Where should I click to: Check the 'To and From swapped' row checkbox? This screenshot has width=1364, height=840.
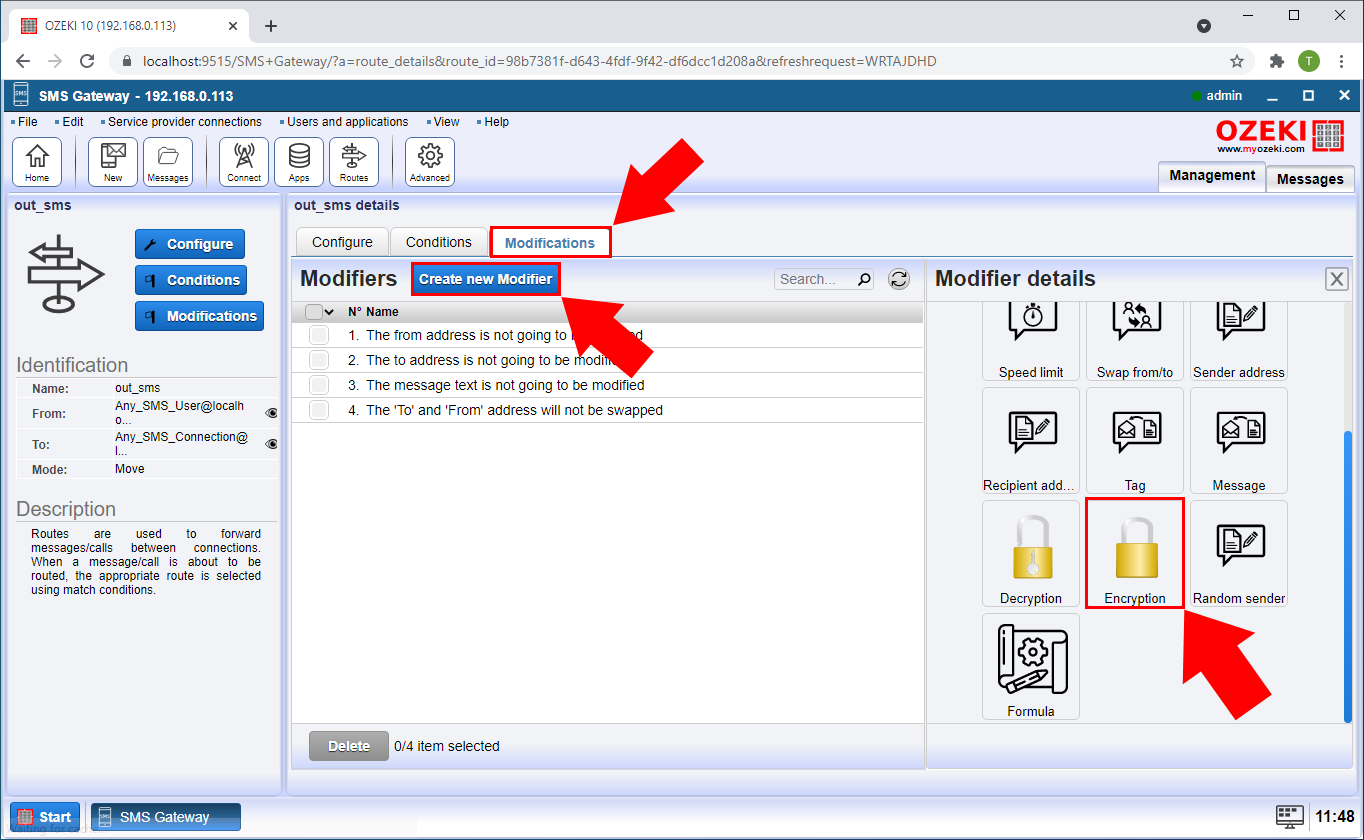click(x=319, y=410)
